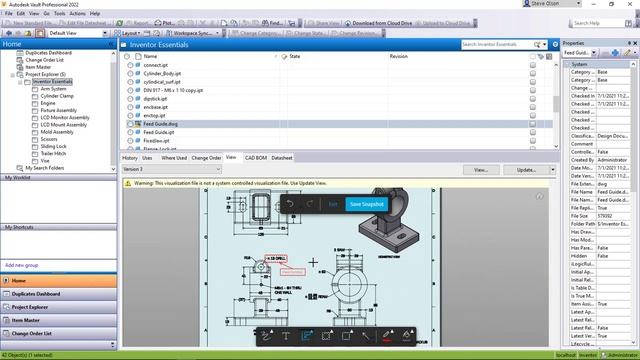The width and height of the screenshot is (640, 360).
Task: Click the Save Snapshot button
Action: [367, 204]
